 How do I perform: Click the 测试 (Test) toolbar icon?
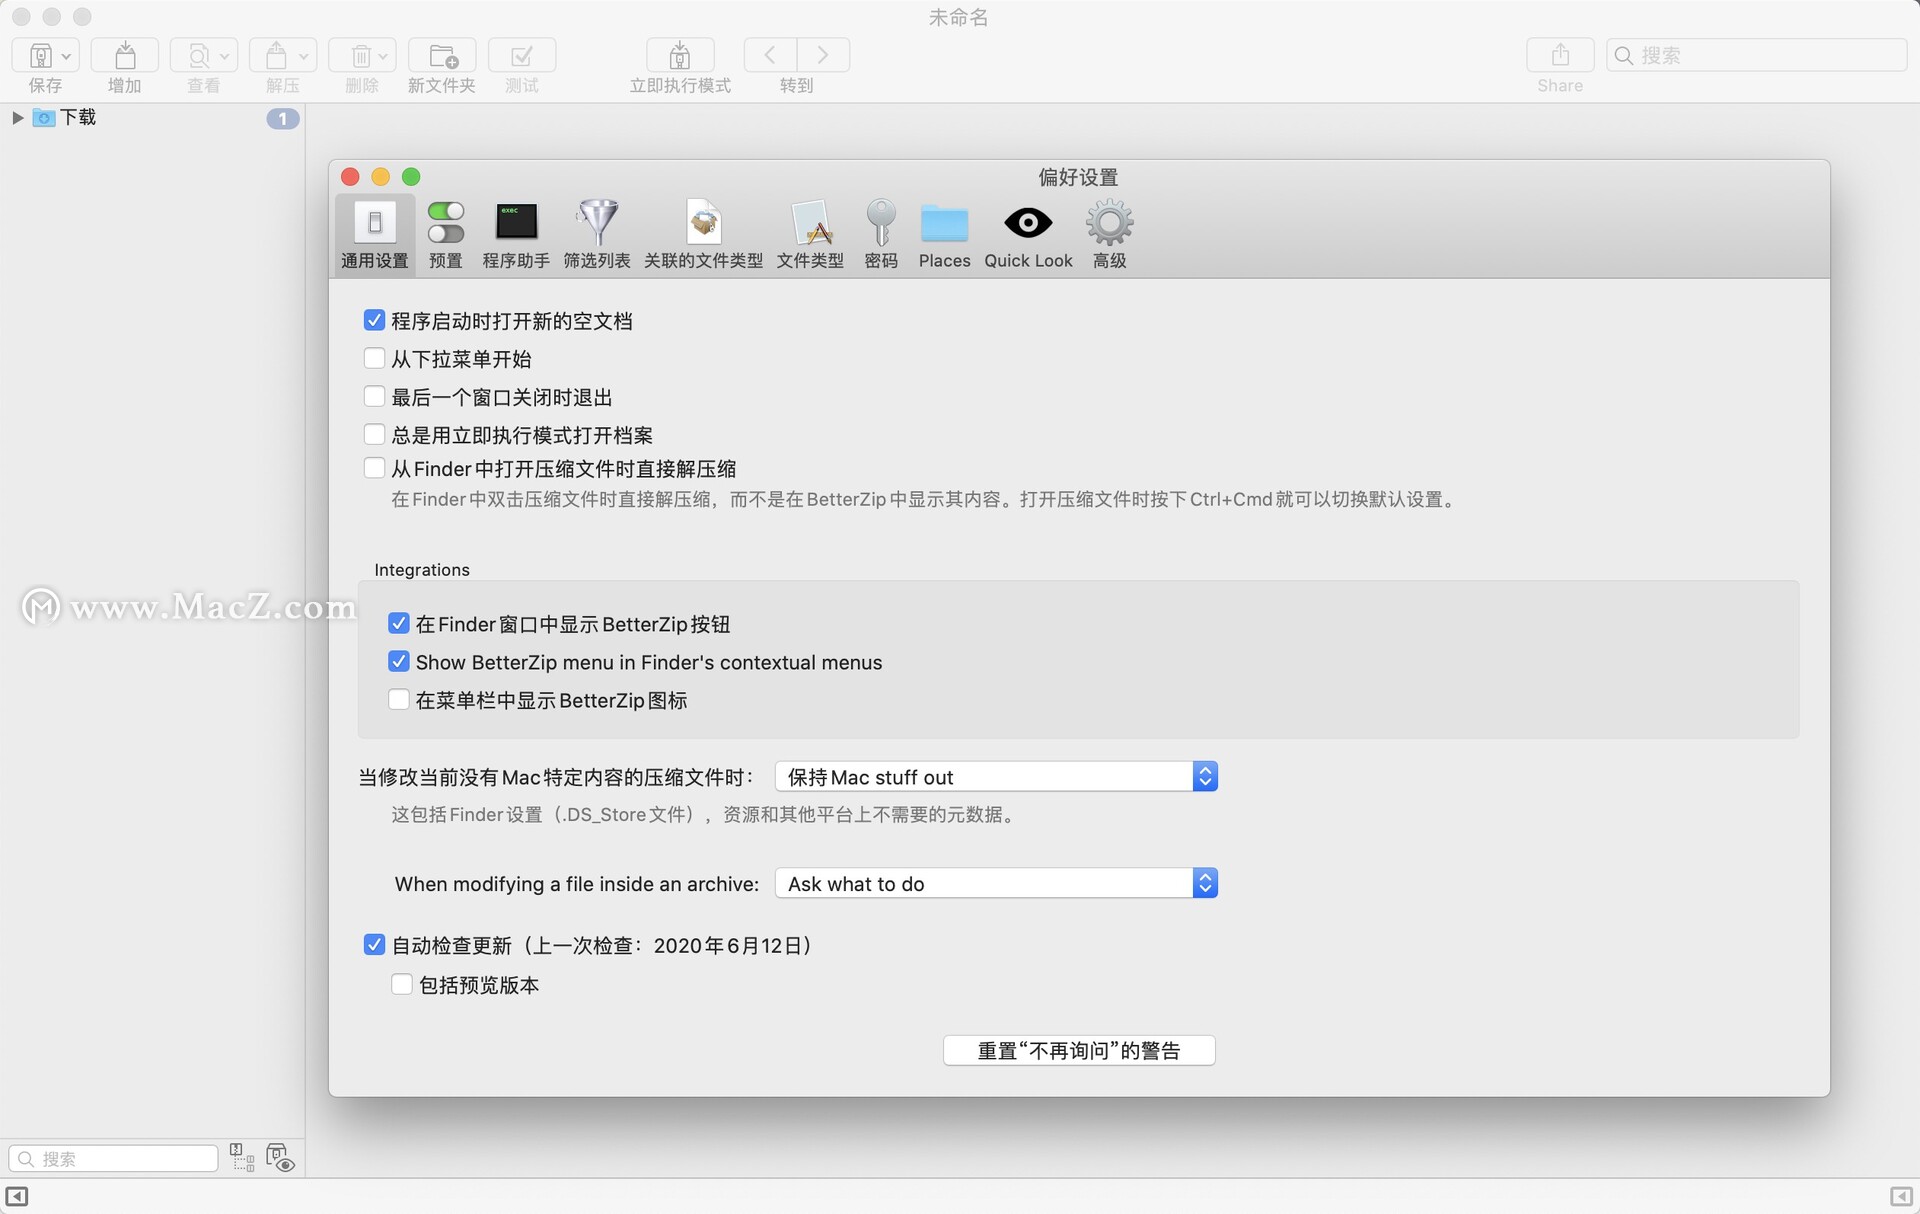pos(522,56)
